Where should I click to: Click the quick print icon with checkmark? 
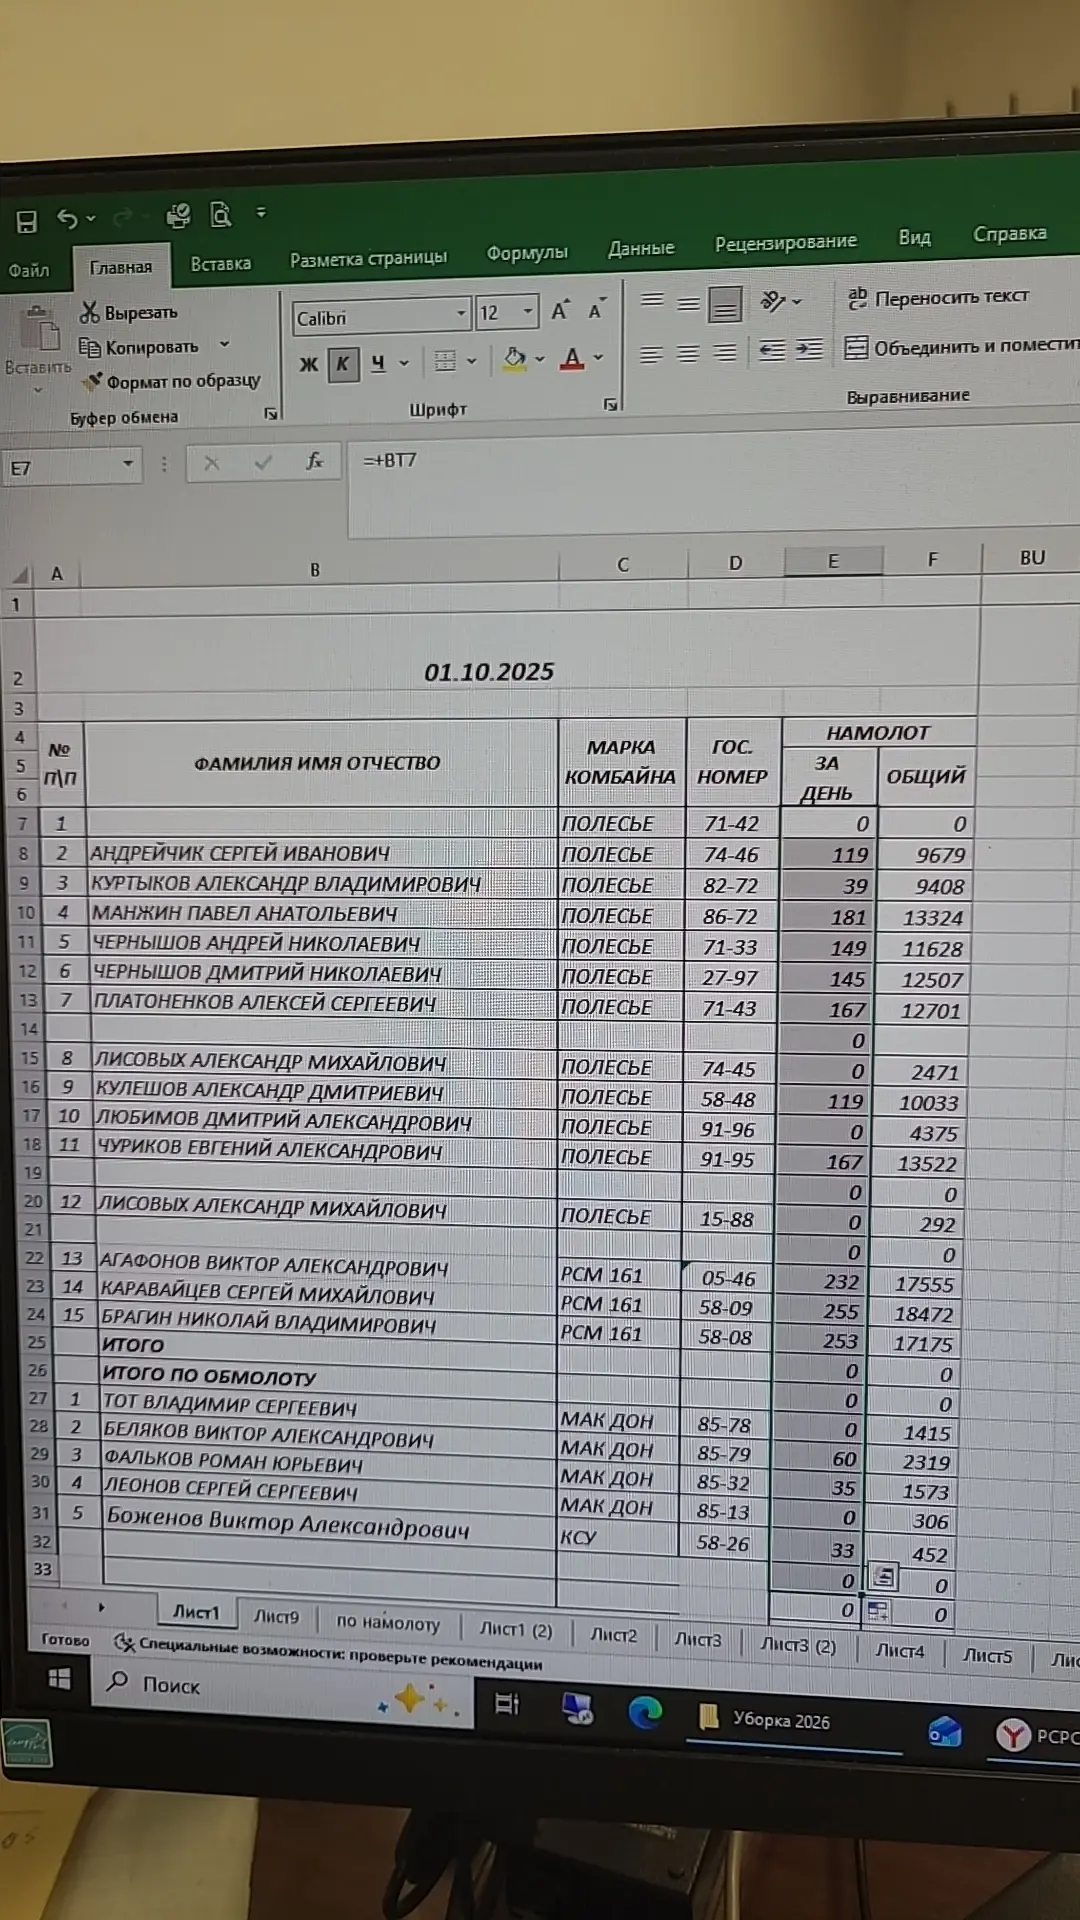tap(179, 215)
